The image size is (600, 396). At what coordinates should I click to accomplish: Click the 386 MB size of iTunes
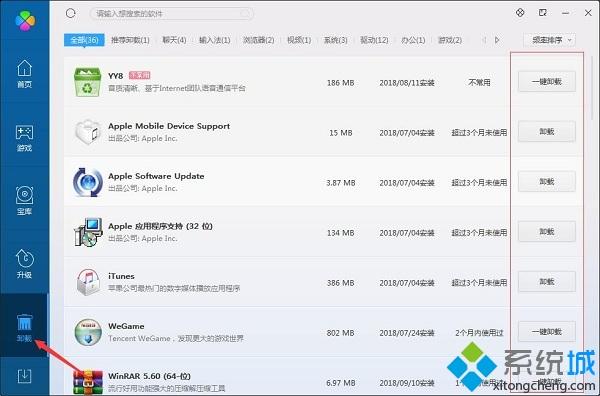[341, 283]
